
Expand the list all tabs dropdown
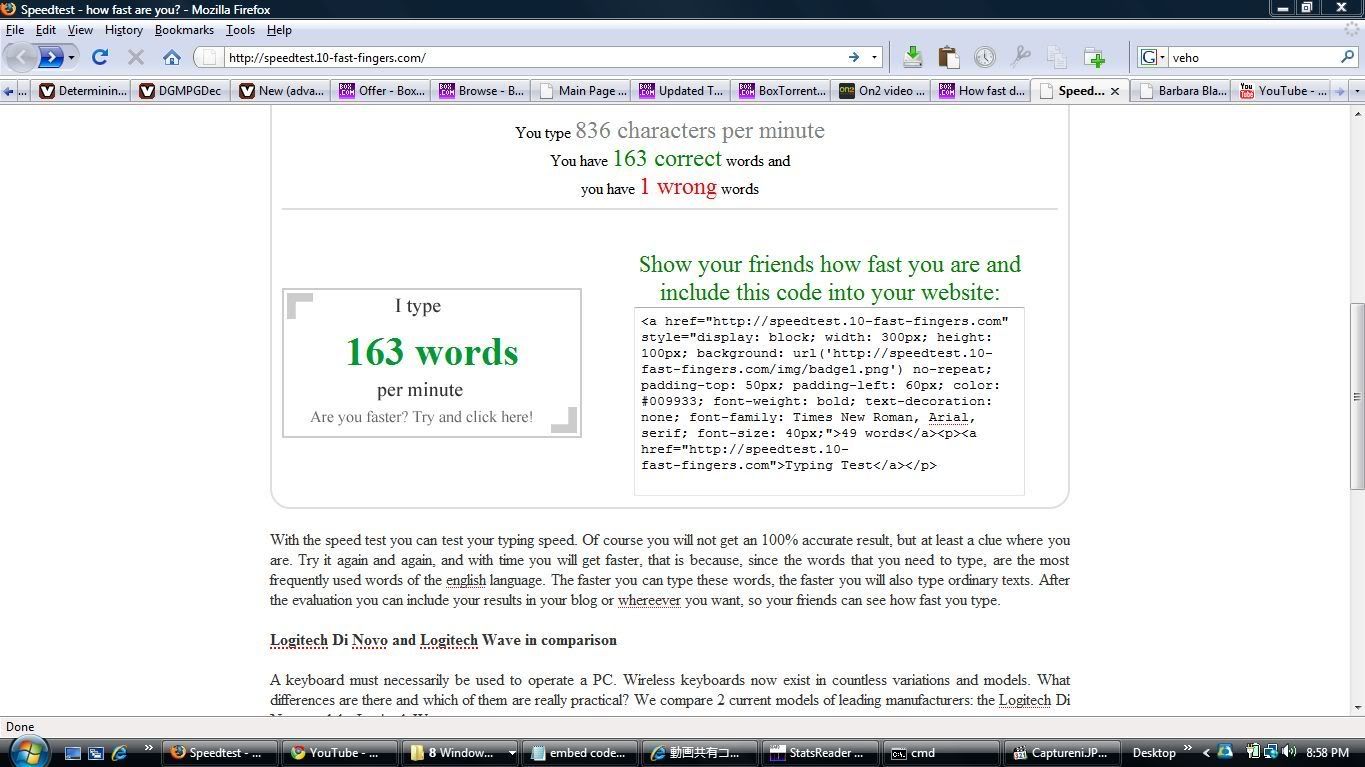click(x=1356, y=91)
